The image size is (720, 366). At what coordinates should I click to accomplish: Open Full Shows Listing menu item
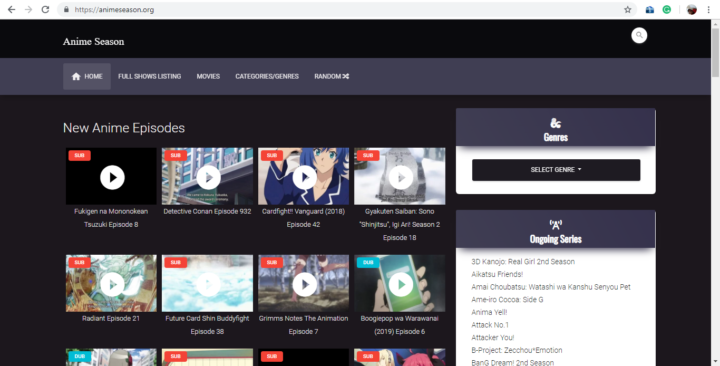pos(149,76)
